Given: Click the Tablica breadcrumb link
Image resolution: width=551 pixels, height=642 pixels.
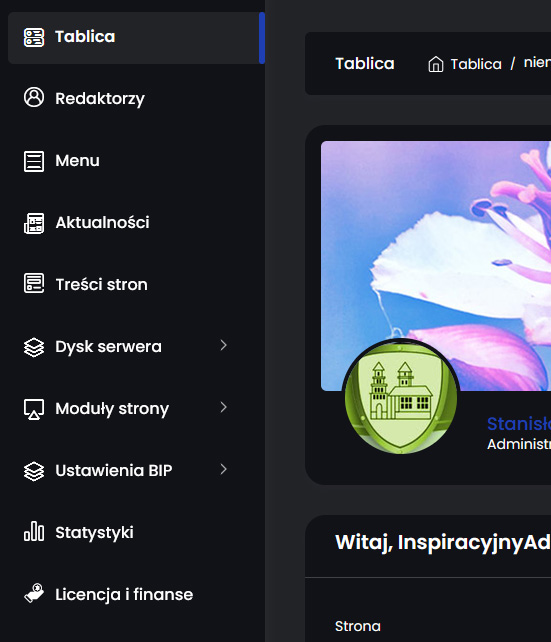Looking at the screenshot, I should pyautogui.click(x=476, y=64).
